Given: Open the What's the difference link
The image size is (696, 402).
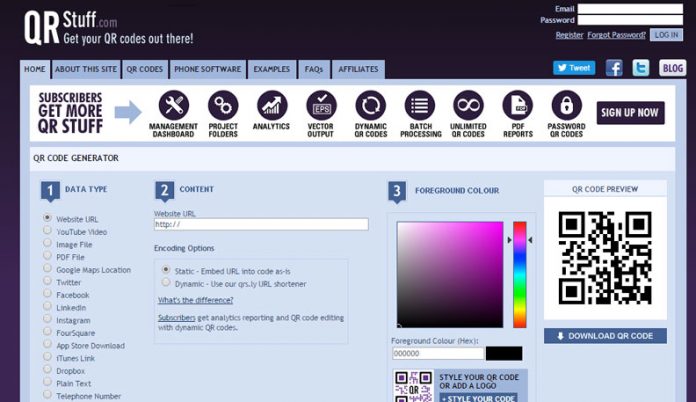Looking at the screenshot, I should pos(195,300).
